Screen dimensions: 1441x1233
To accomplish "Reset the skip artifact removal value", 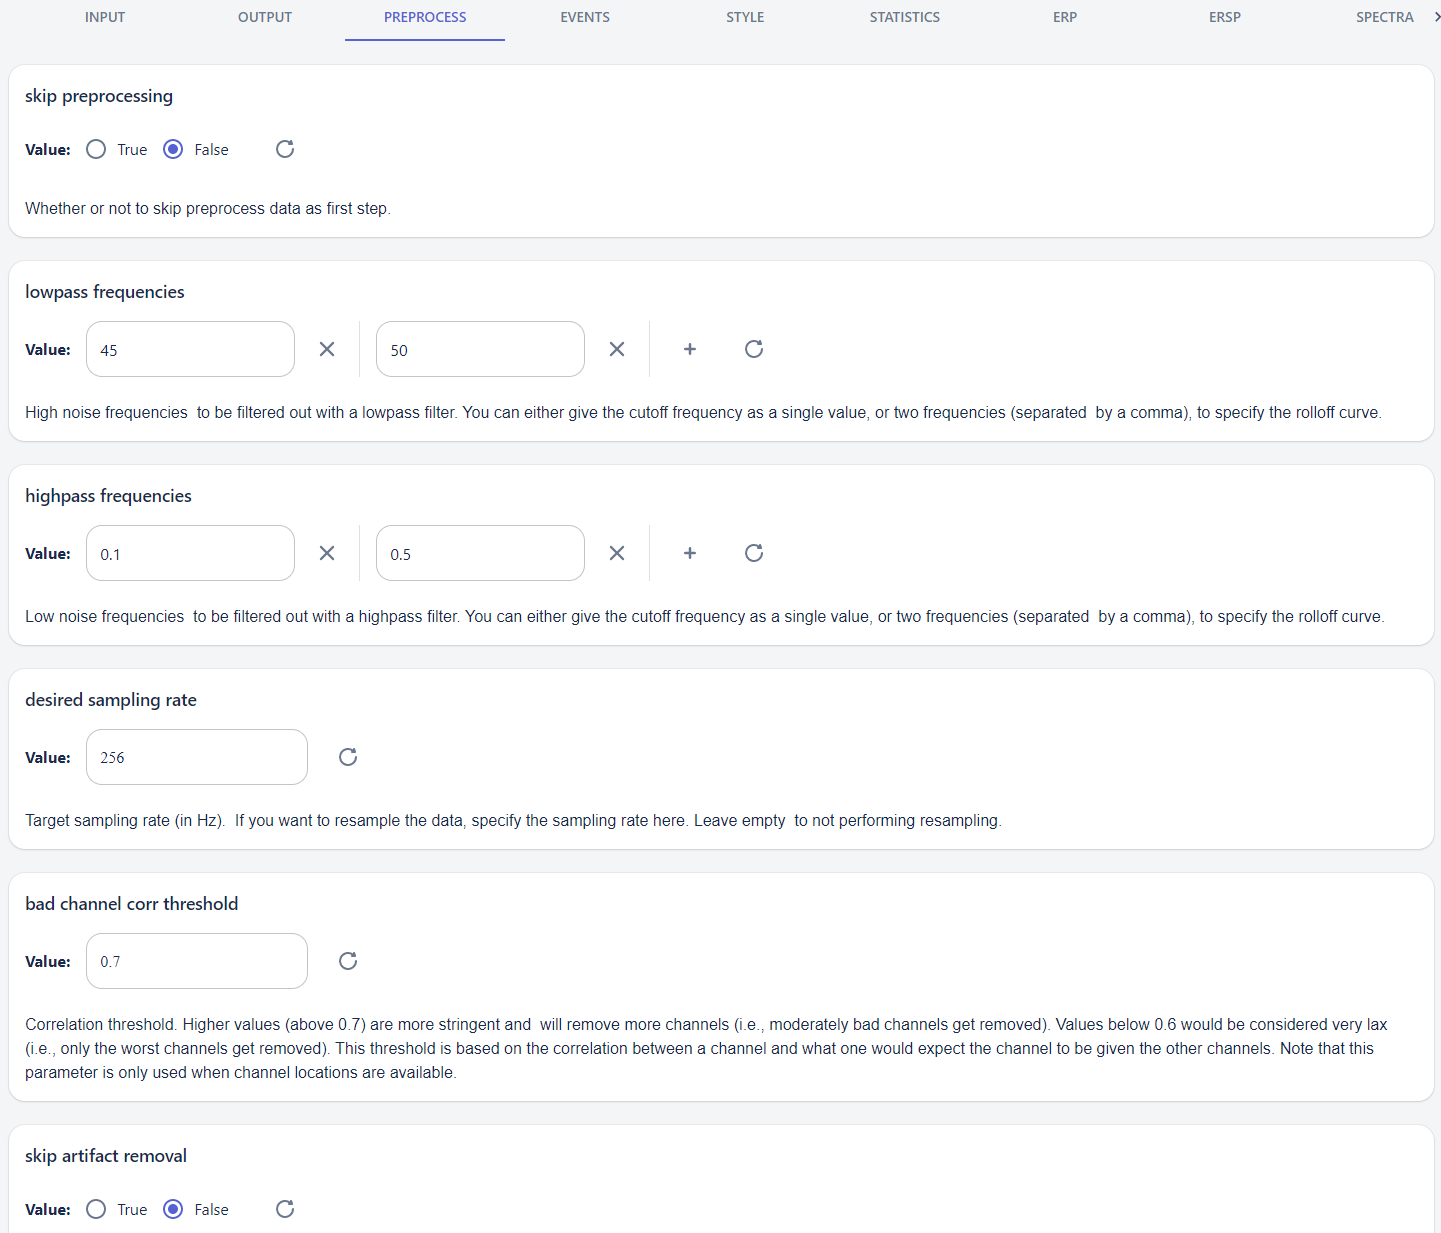I will 285,1209.
